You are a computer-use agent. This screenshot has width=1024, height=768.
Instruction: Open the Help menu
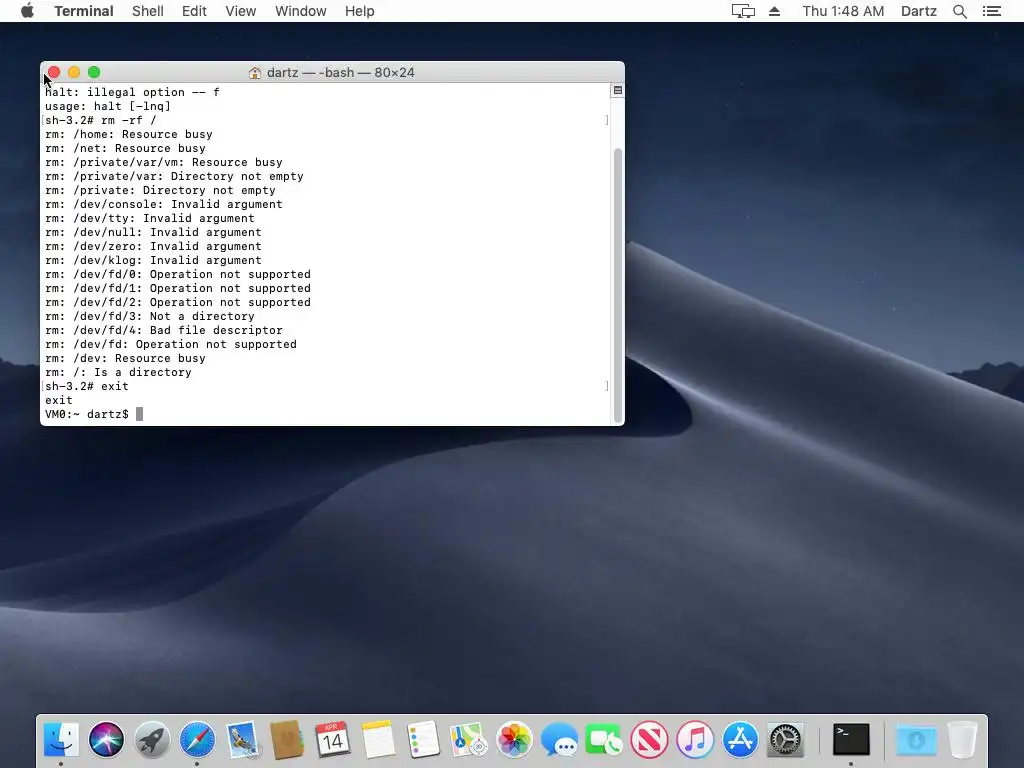pyautogui.click(x=359, y=11)
